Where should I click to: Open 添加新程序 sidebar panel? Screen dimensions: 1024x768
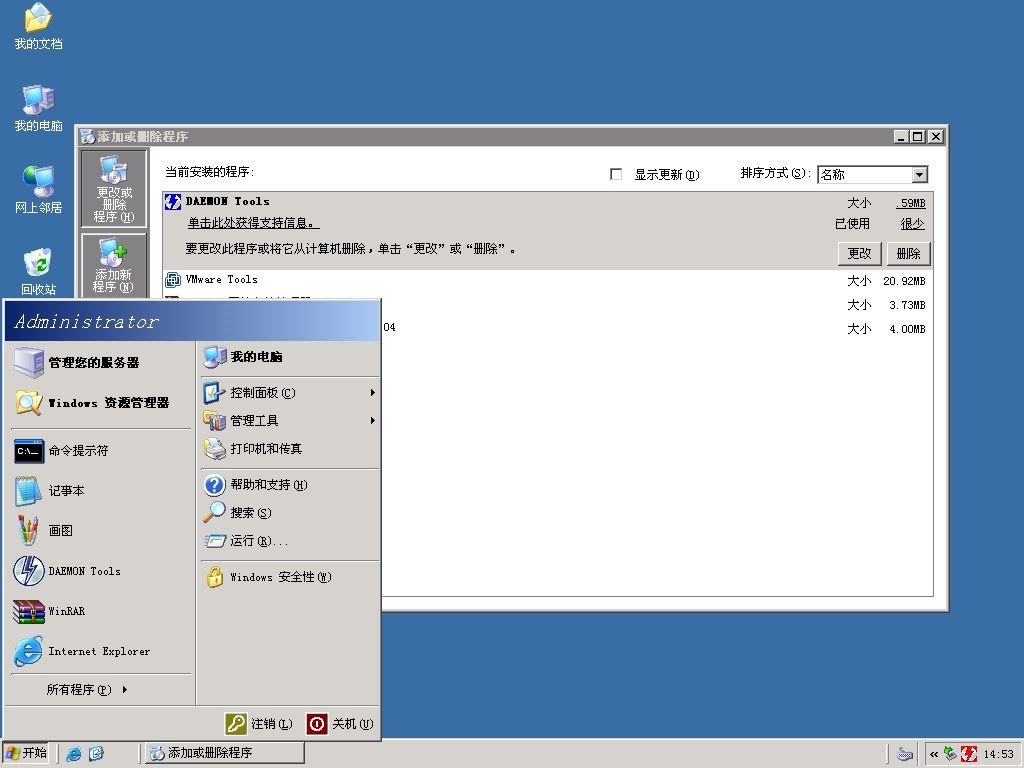pyautogui.click(x=114, y=265)
